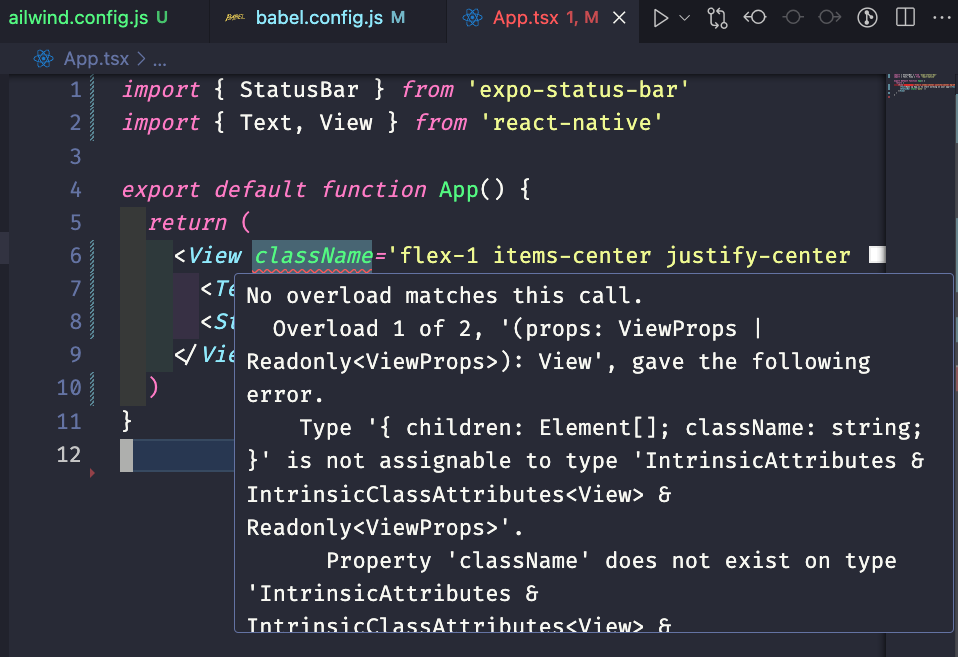
Task: Open the More Actions ellipsis menu
Action: pos(942,18)
